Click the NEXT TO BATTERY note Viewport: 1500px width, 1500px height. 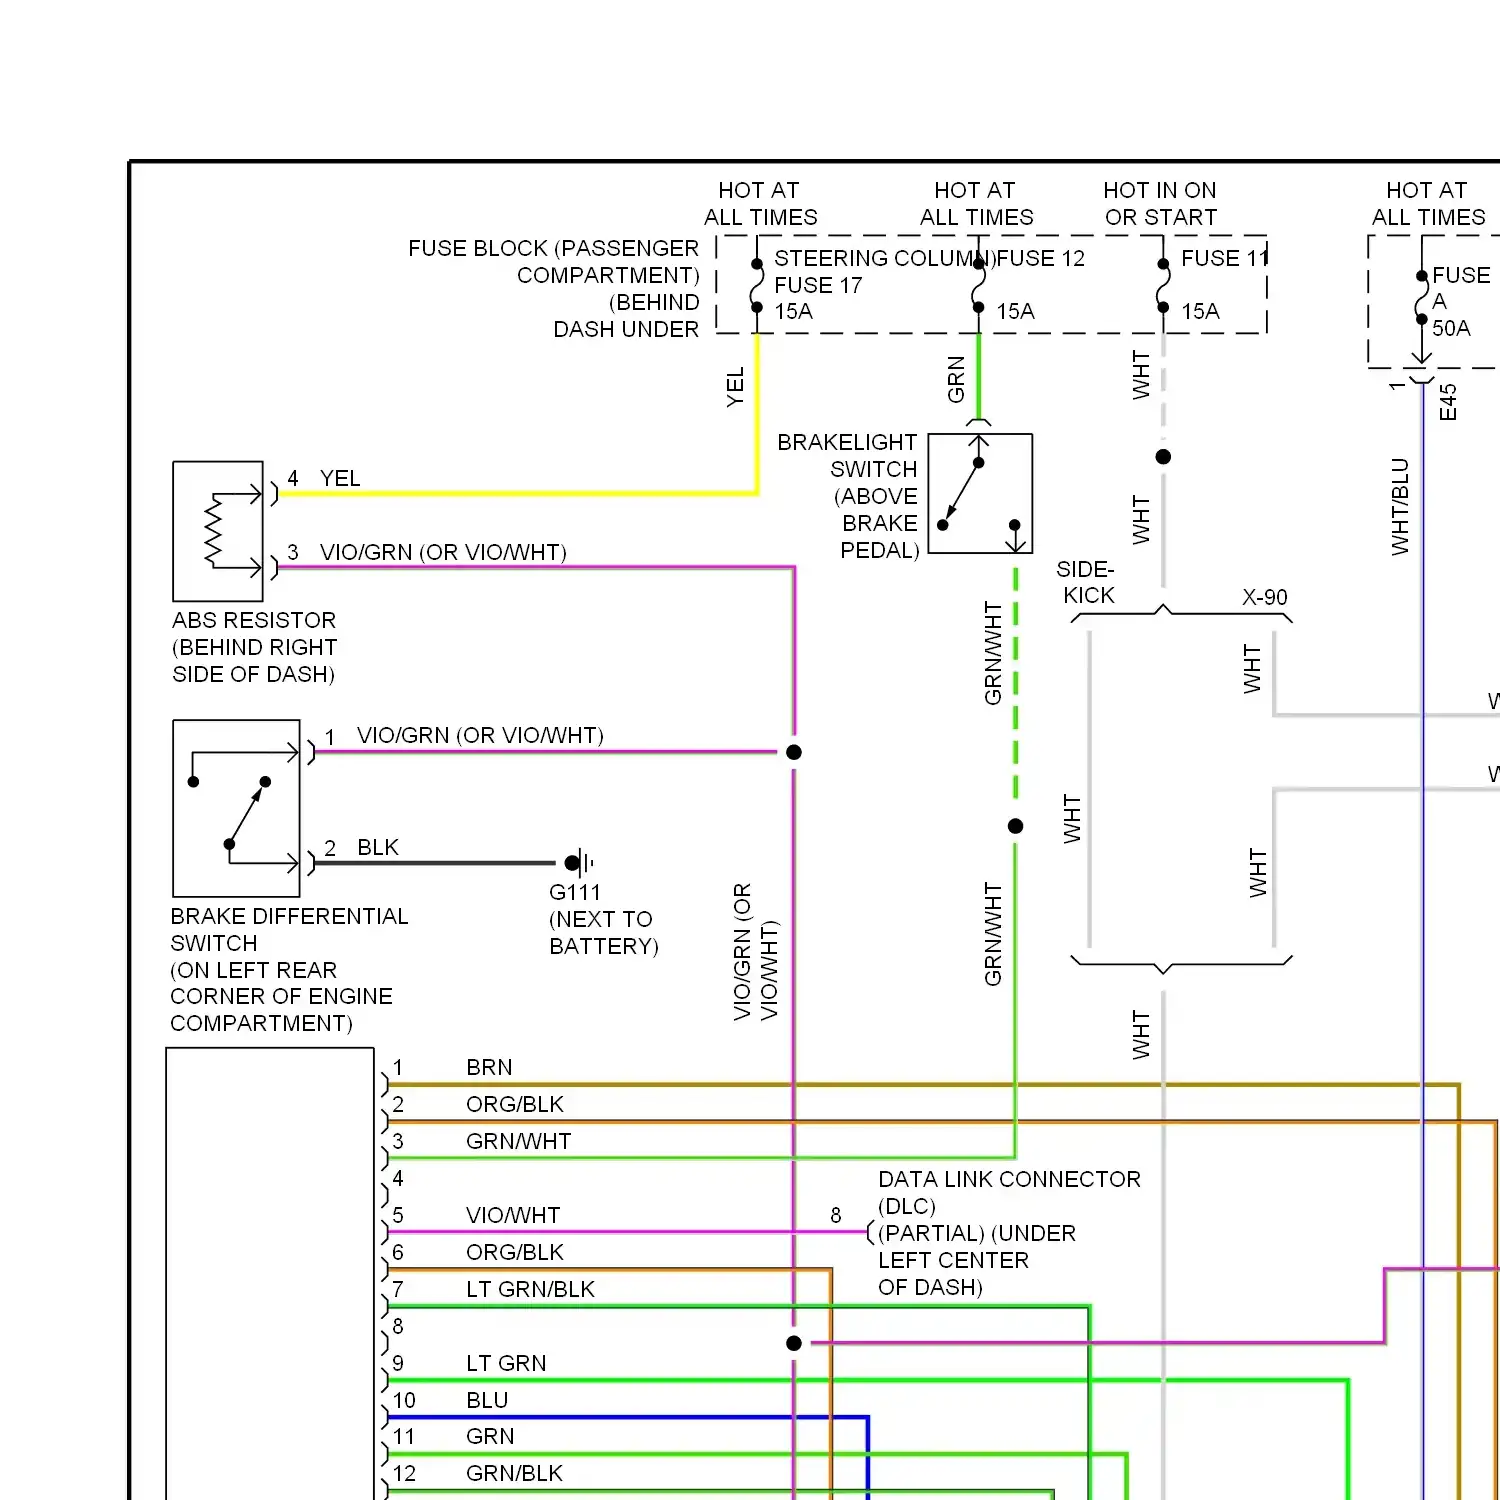coord(604,932)
